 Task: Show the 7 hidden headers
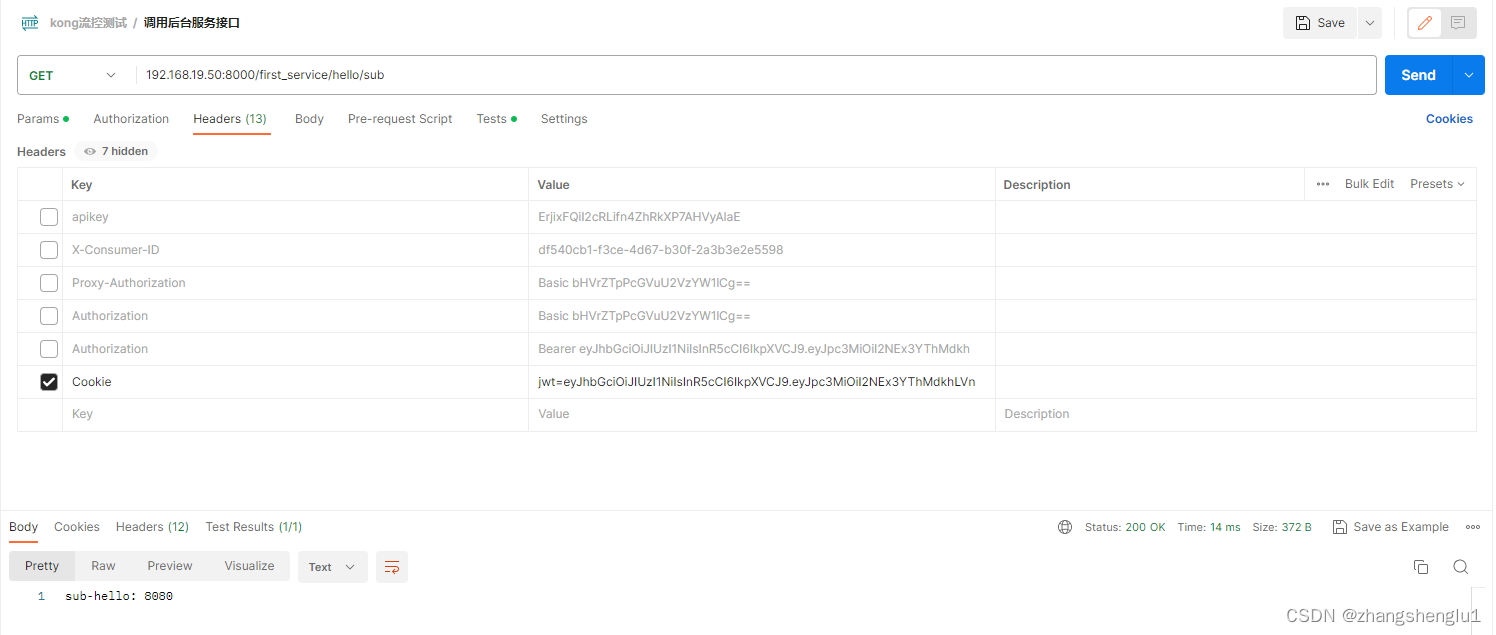(x=116, y=152)
